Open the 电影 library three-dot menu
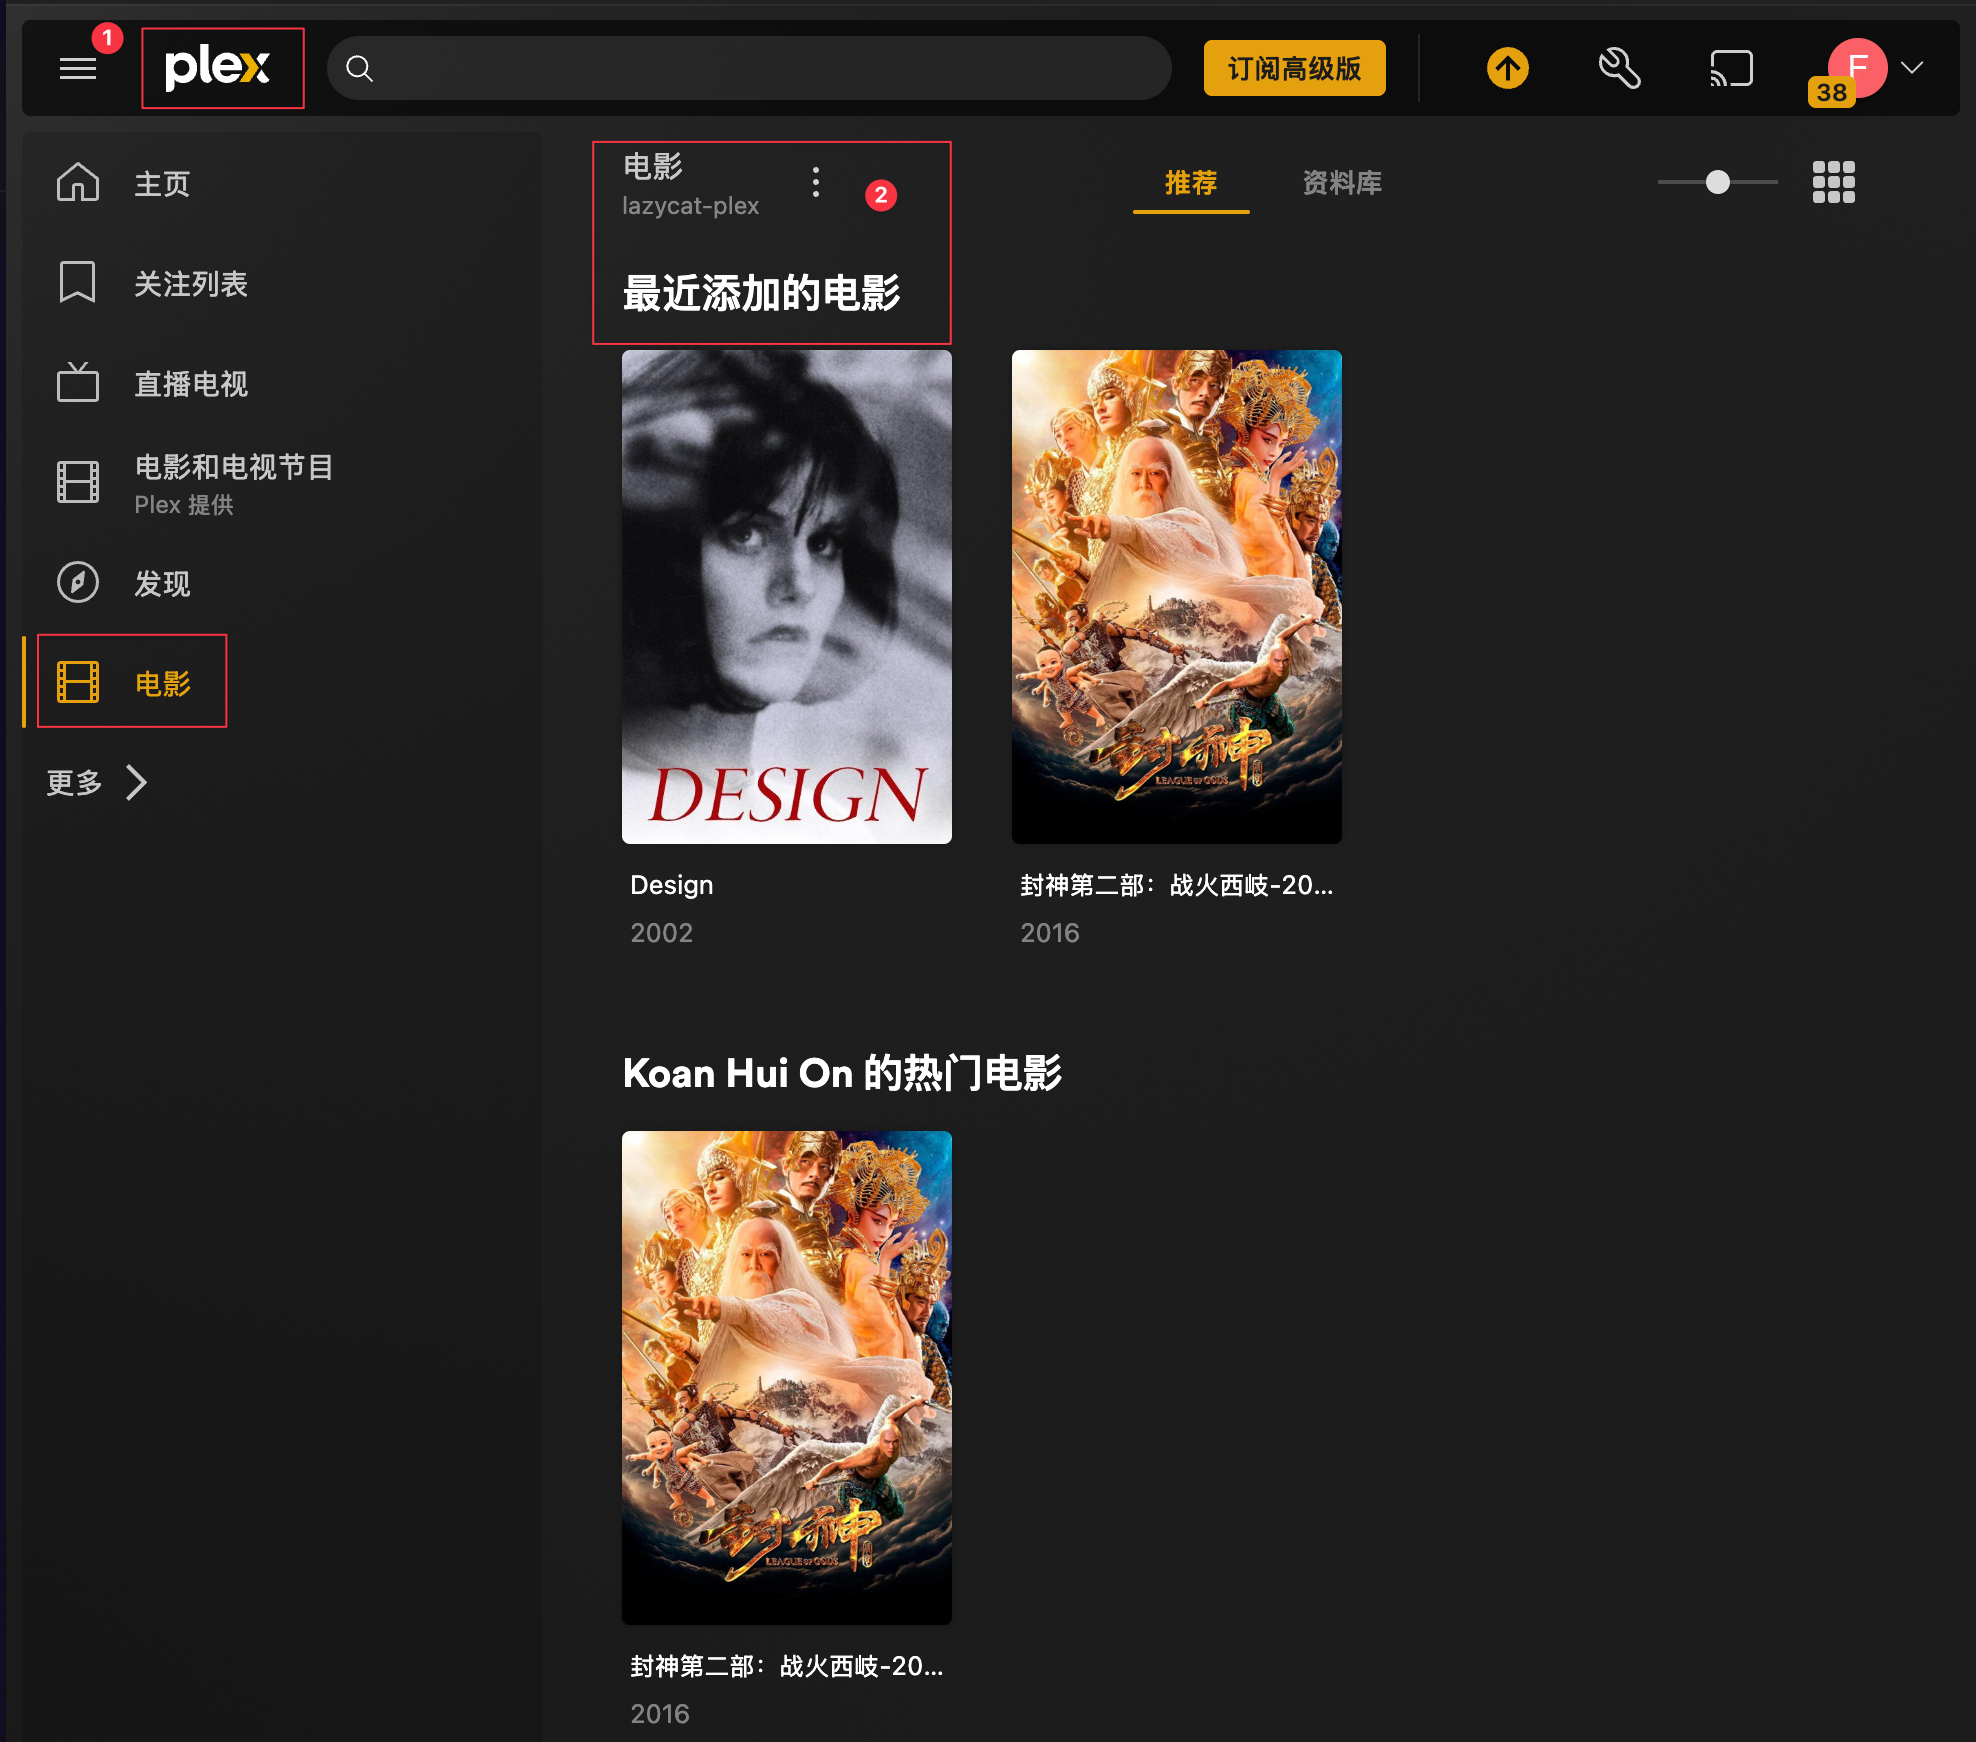This screenshot has height=1742, width=1976. 816,182
